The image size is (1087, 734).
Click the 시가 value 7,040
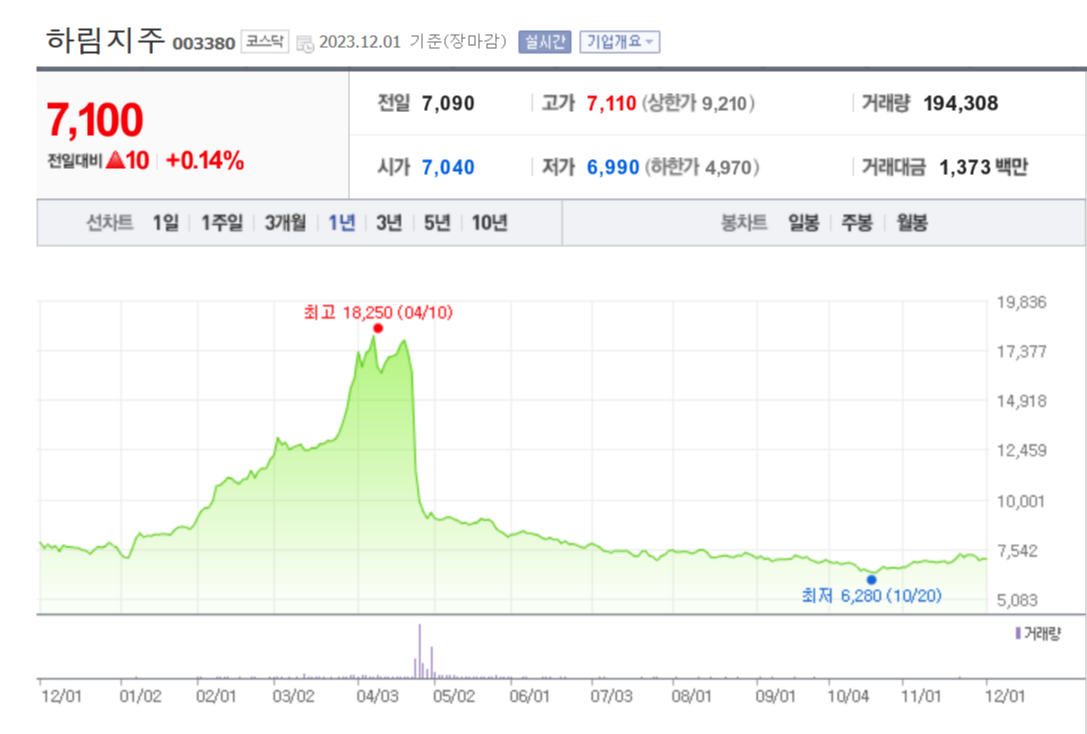tap(448, 167)
